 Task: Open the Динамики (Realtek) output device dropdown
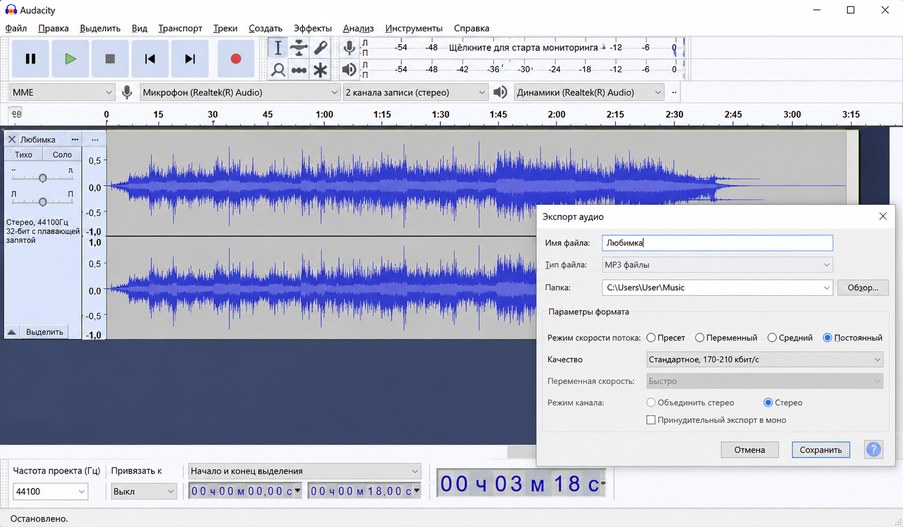[x=589, y=92]
